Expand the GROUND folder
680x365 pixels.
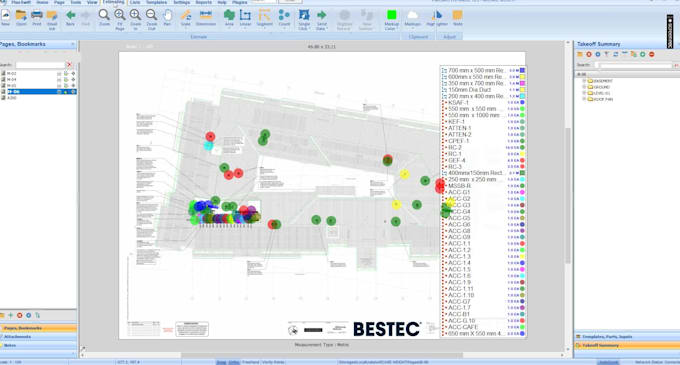[x=584, y=87]
